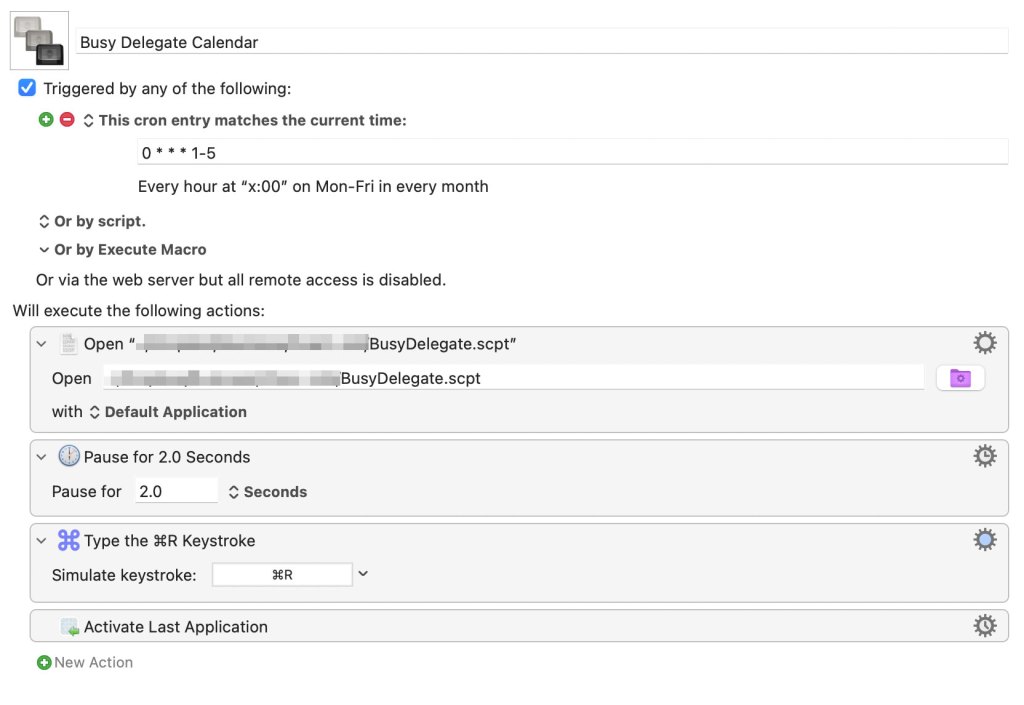Click New Action to add an action
The image size is (1024, 705).
[85, 662]
